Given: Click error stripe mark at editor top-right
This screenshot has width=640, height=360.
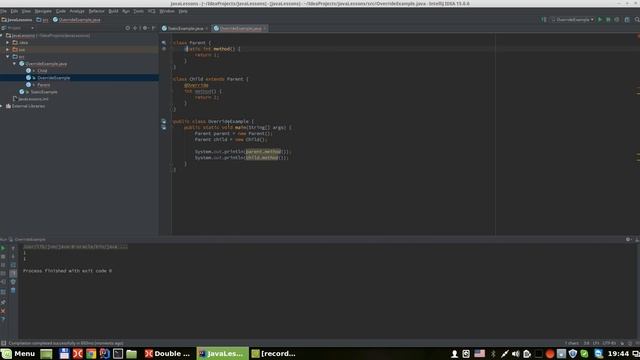Looking at the screenshot, I should tap(638, 37).
